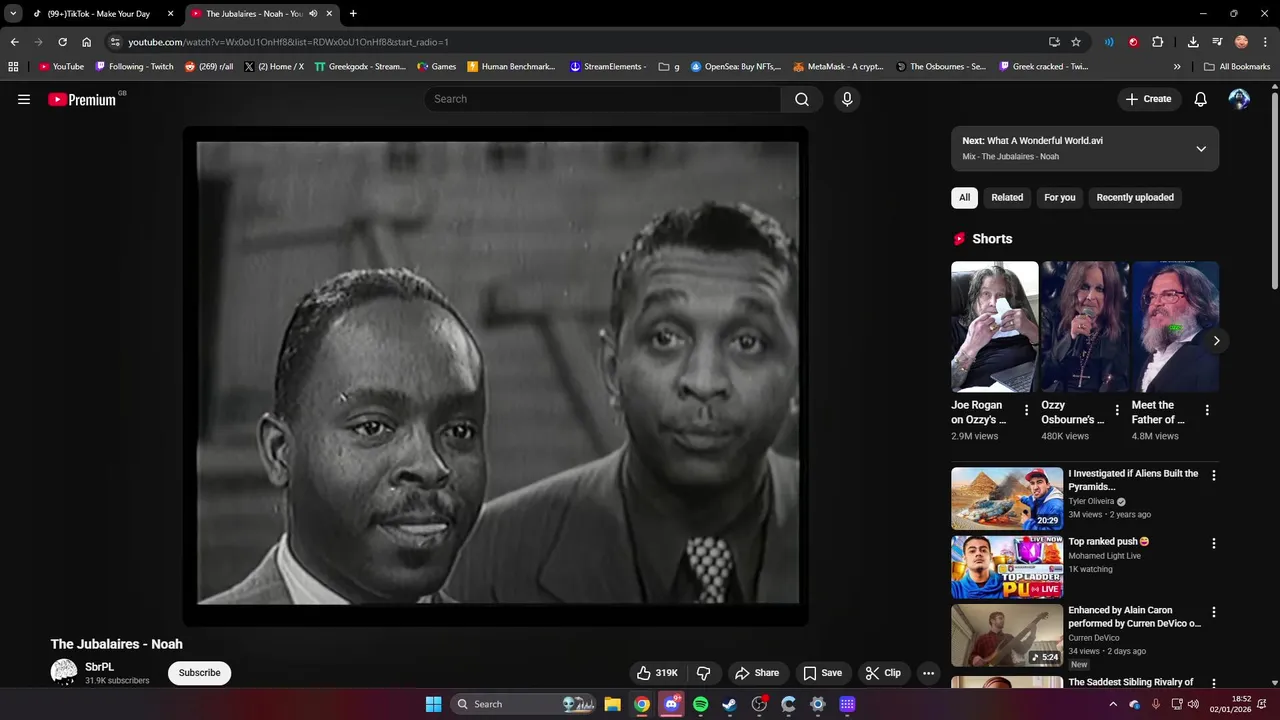Open the Aliens Built the Pyramids thumbnail

tap(1007, 498)
